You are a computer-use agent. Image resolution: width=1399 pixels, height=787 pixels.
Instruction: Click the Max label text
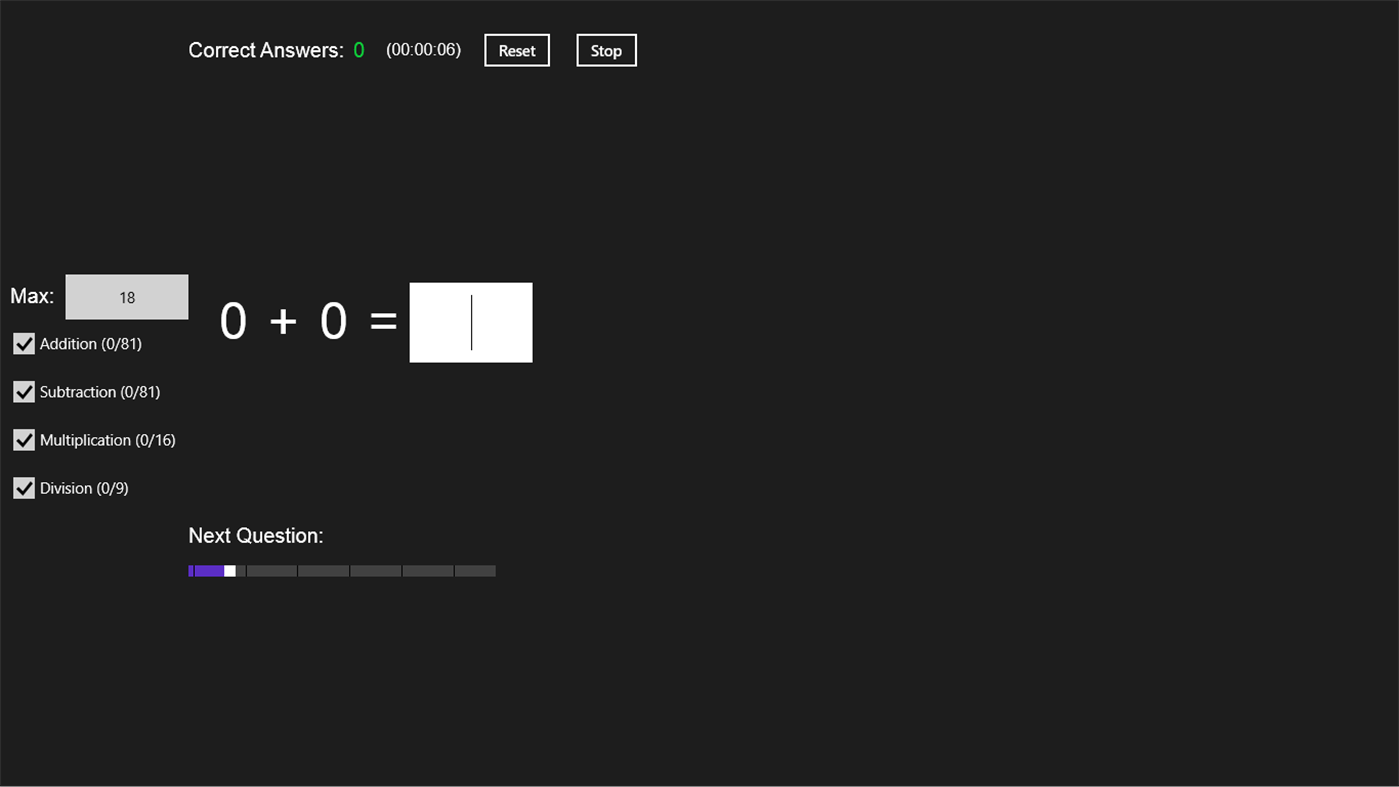tap(31, 296)
